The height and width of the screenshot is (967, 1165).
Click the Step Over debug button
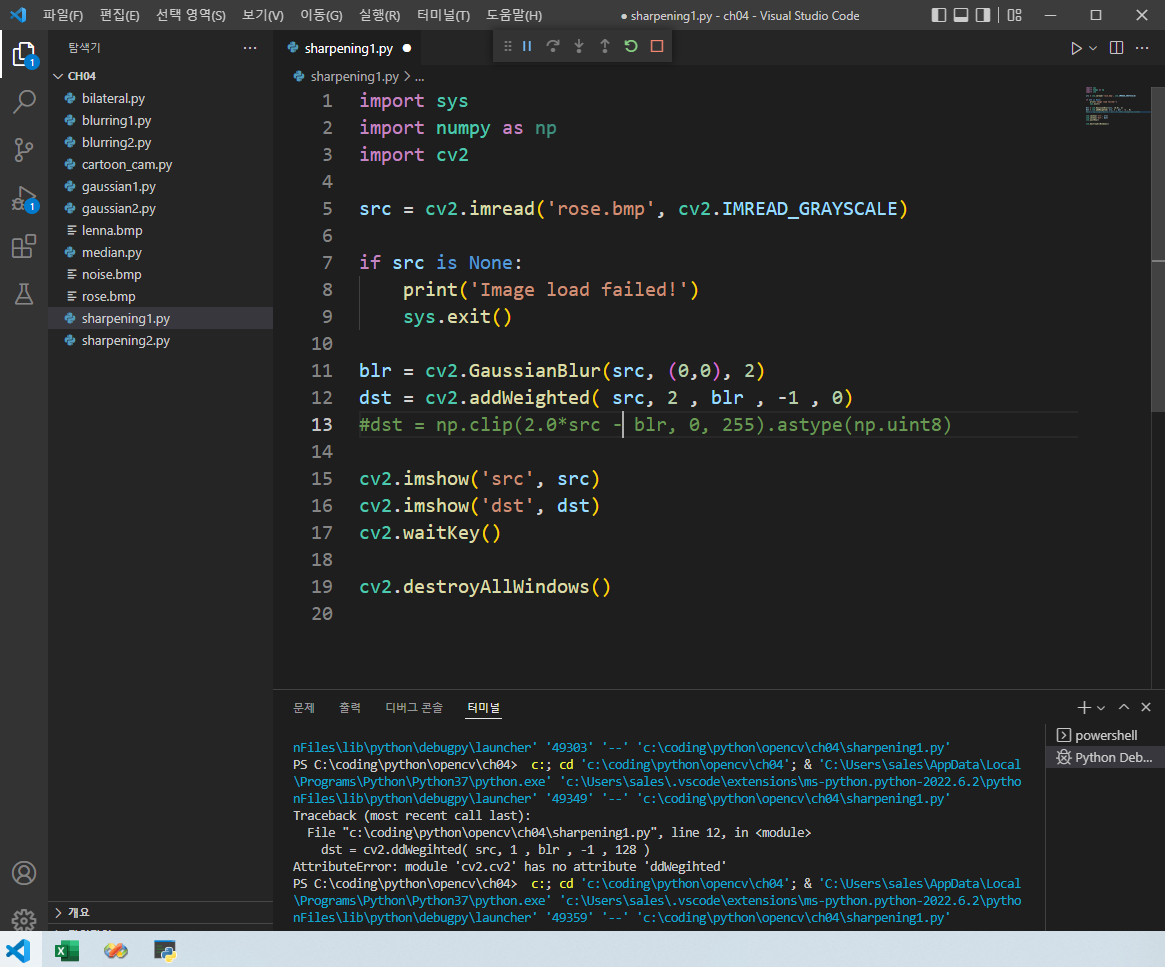553,46
